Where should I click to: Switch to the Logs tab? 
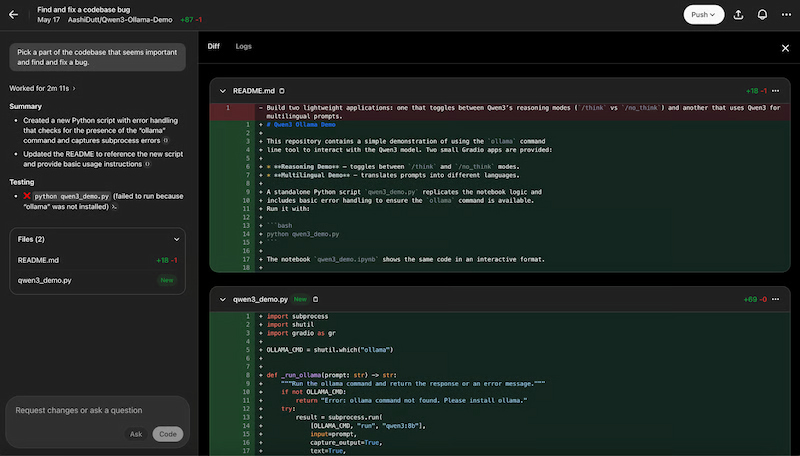pos(243,46)
